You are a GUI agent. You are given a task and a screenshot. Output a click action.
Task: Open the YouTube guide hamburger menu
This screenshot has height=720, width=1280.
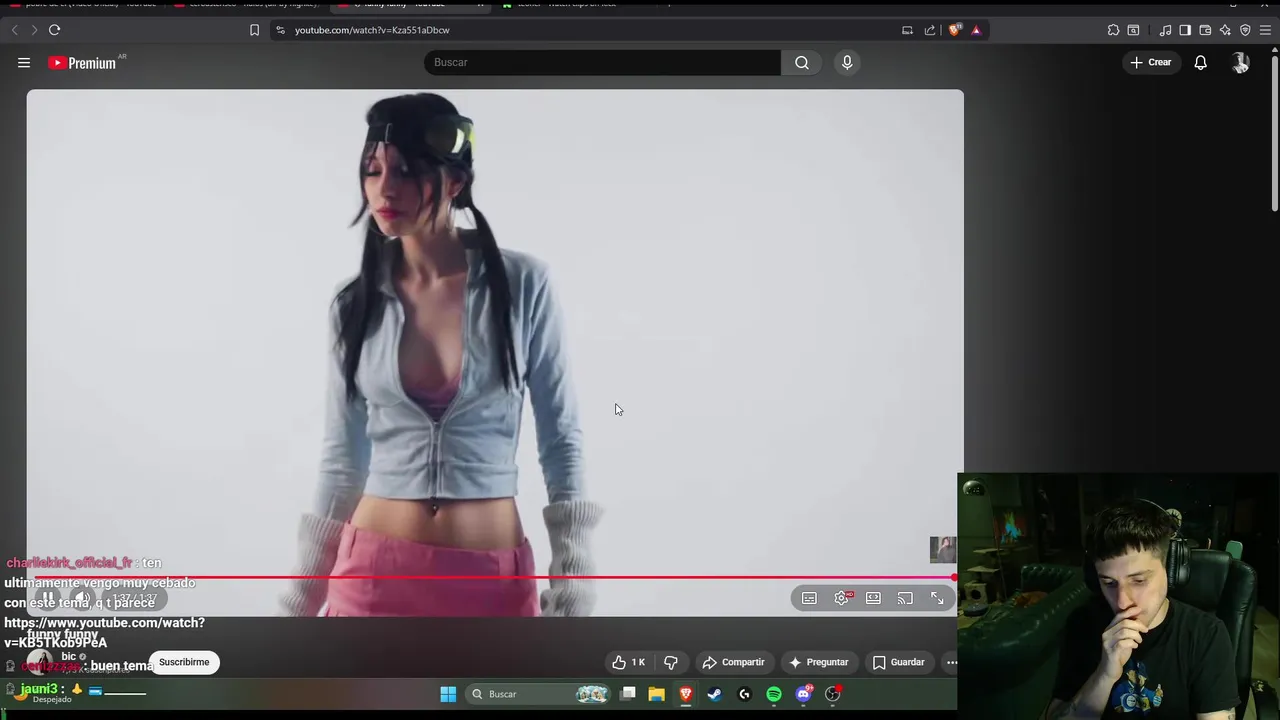[x=24, y=63]
